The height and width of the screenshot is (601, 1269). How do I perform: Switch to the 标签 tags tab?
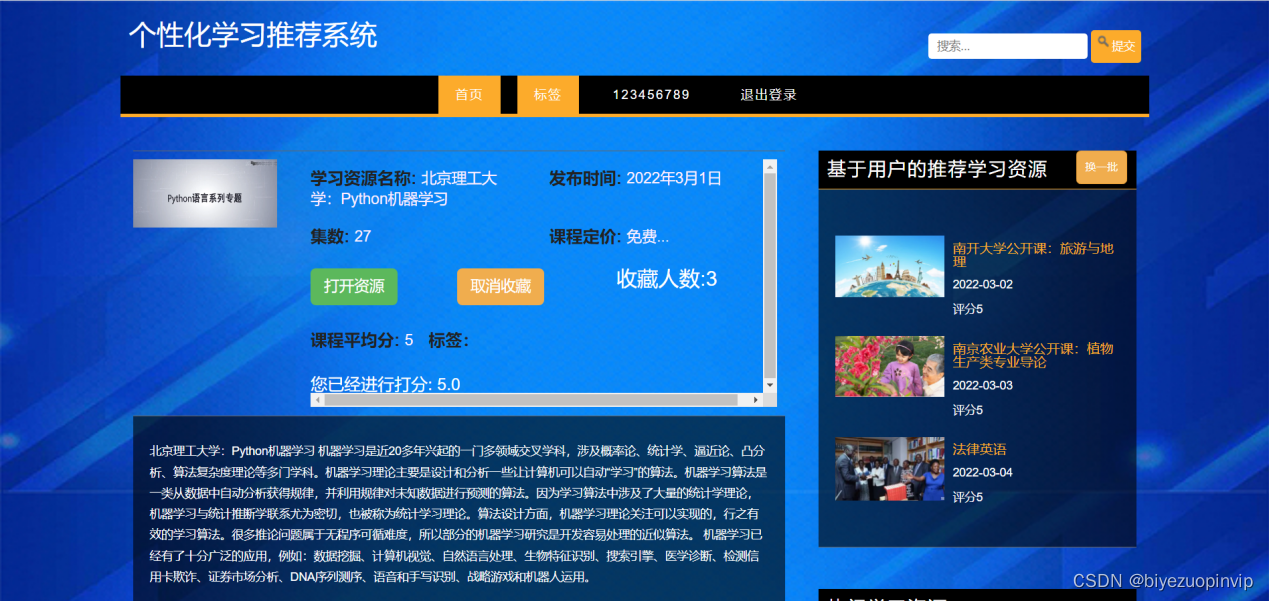tap(547, 95)
